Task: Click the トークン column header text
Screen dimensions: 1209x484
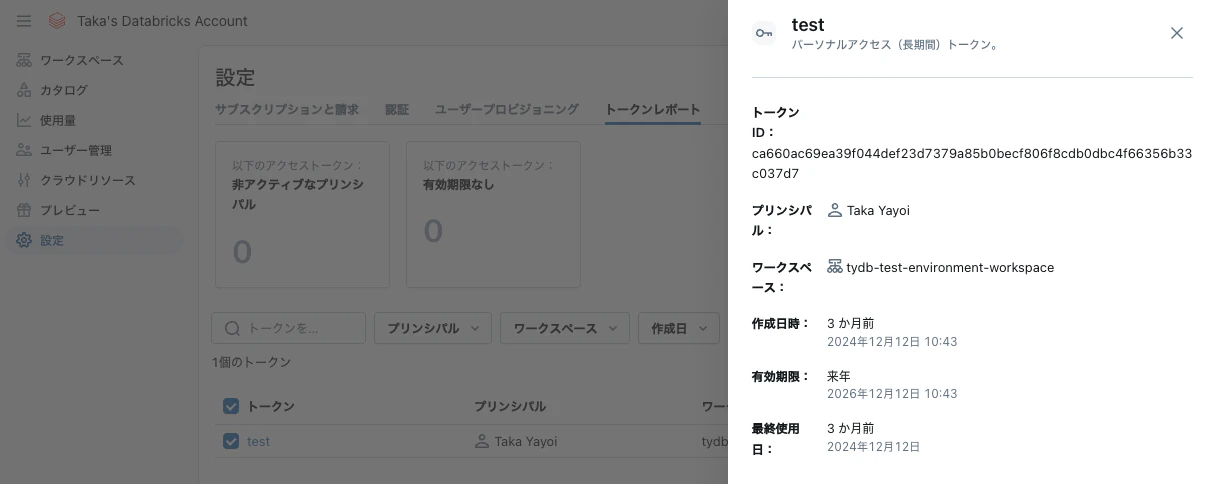Action: point(271,406)
